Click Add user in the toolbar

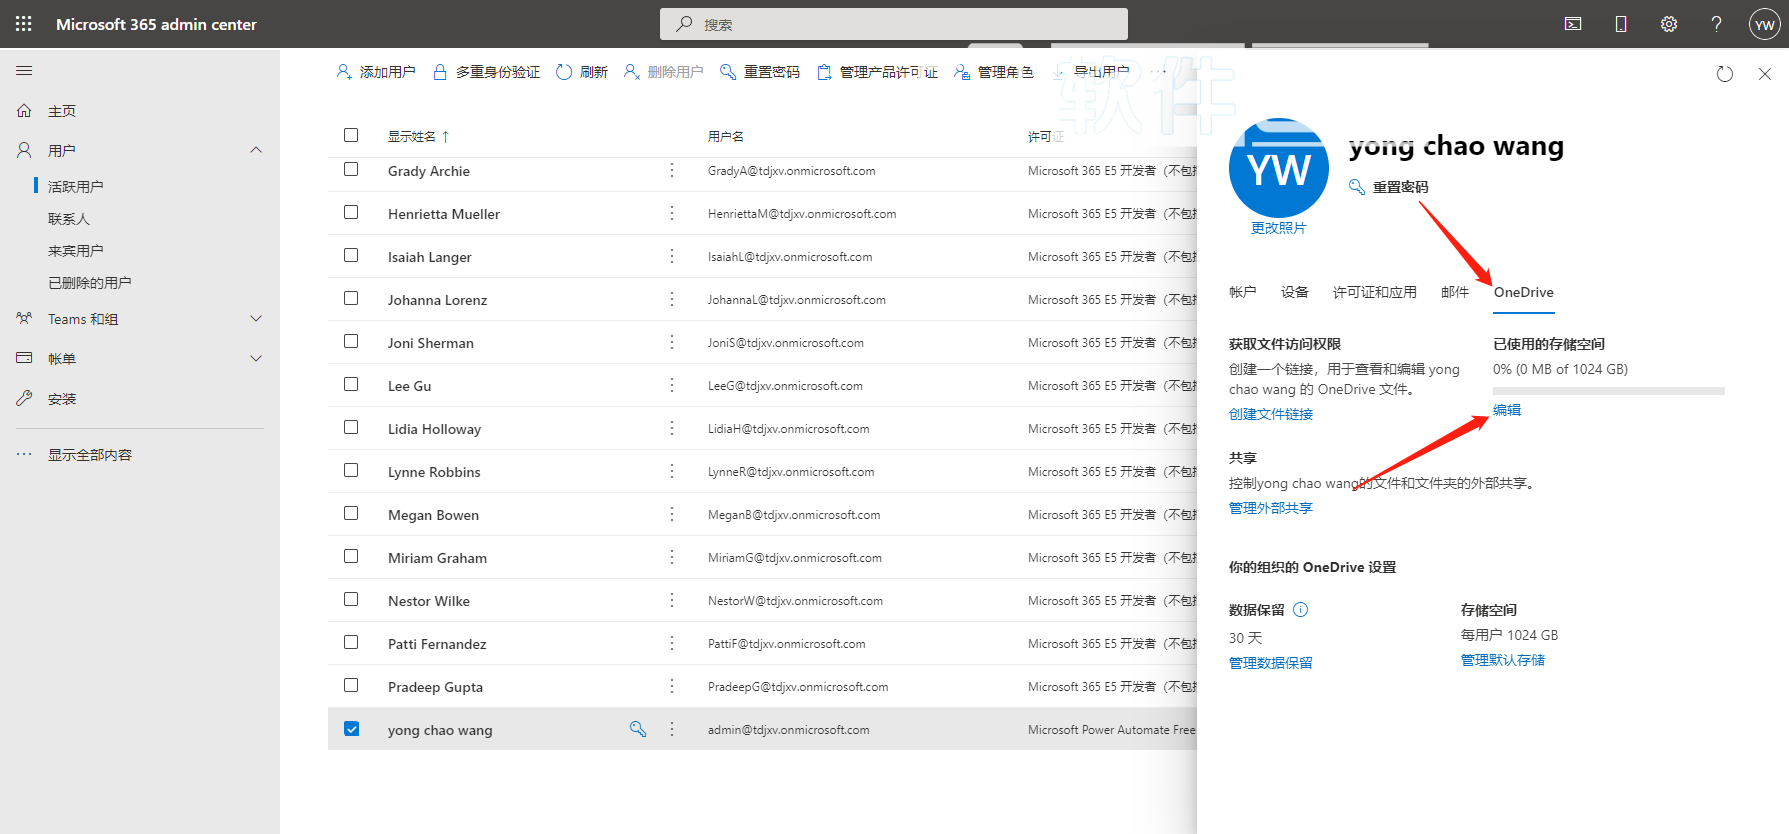[376, 72]
